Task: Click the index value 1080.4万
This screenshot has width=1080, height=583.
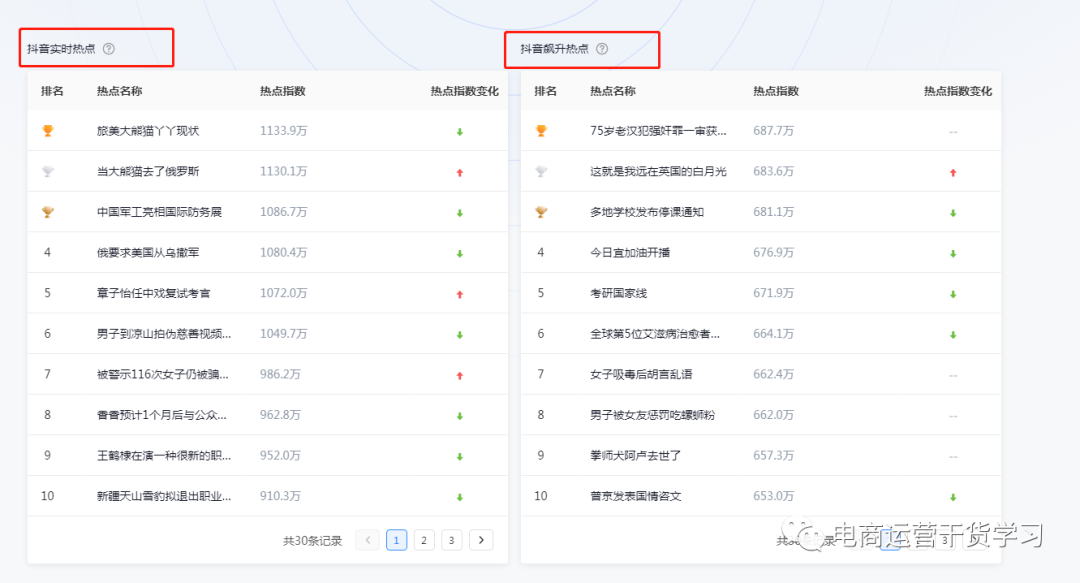Action: [283, 253]
